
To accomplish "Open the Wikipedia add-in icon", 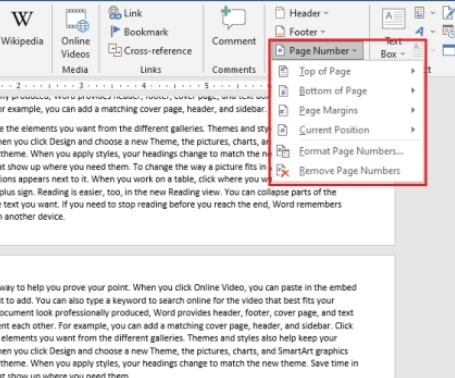I will pos(22,19).
